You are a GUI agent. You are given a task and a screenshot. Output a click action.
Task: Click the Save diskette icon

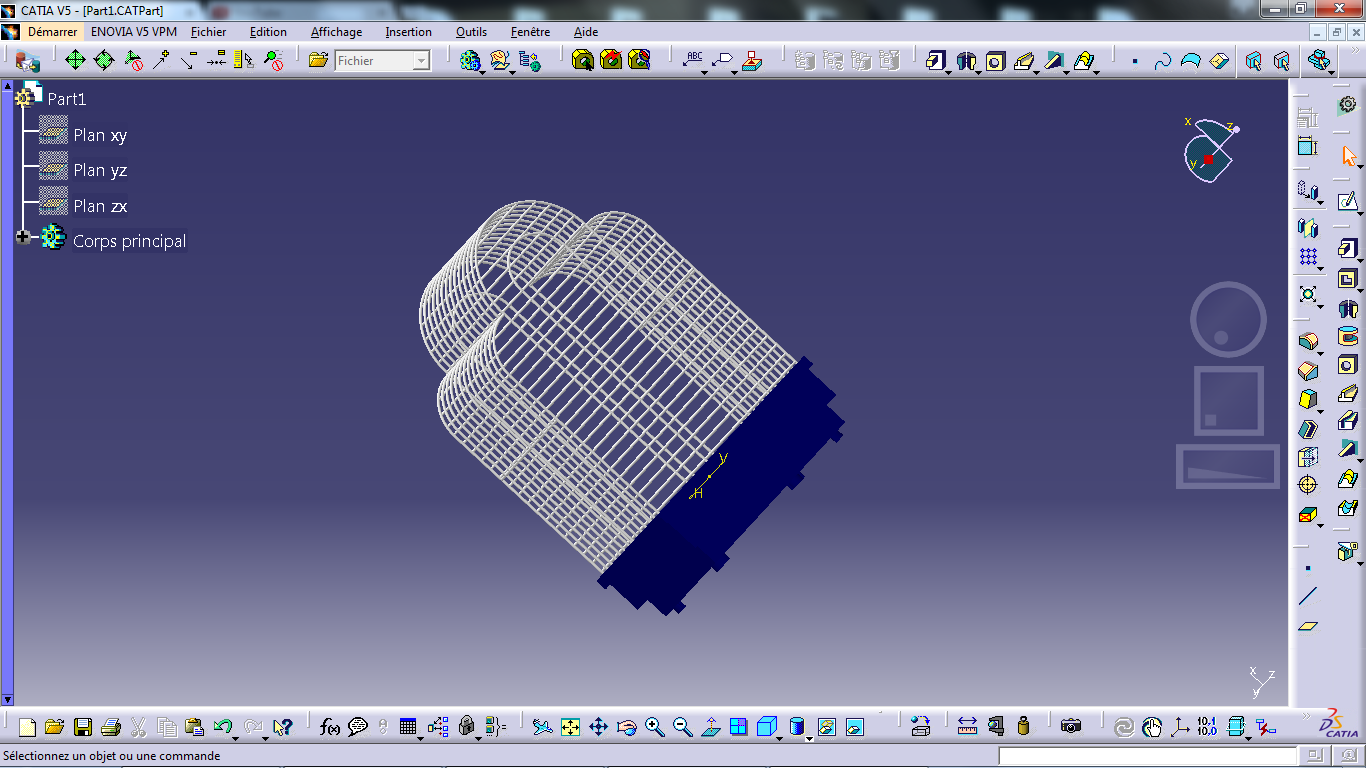click(83, 727)
